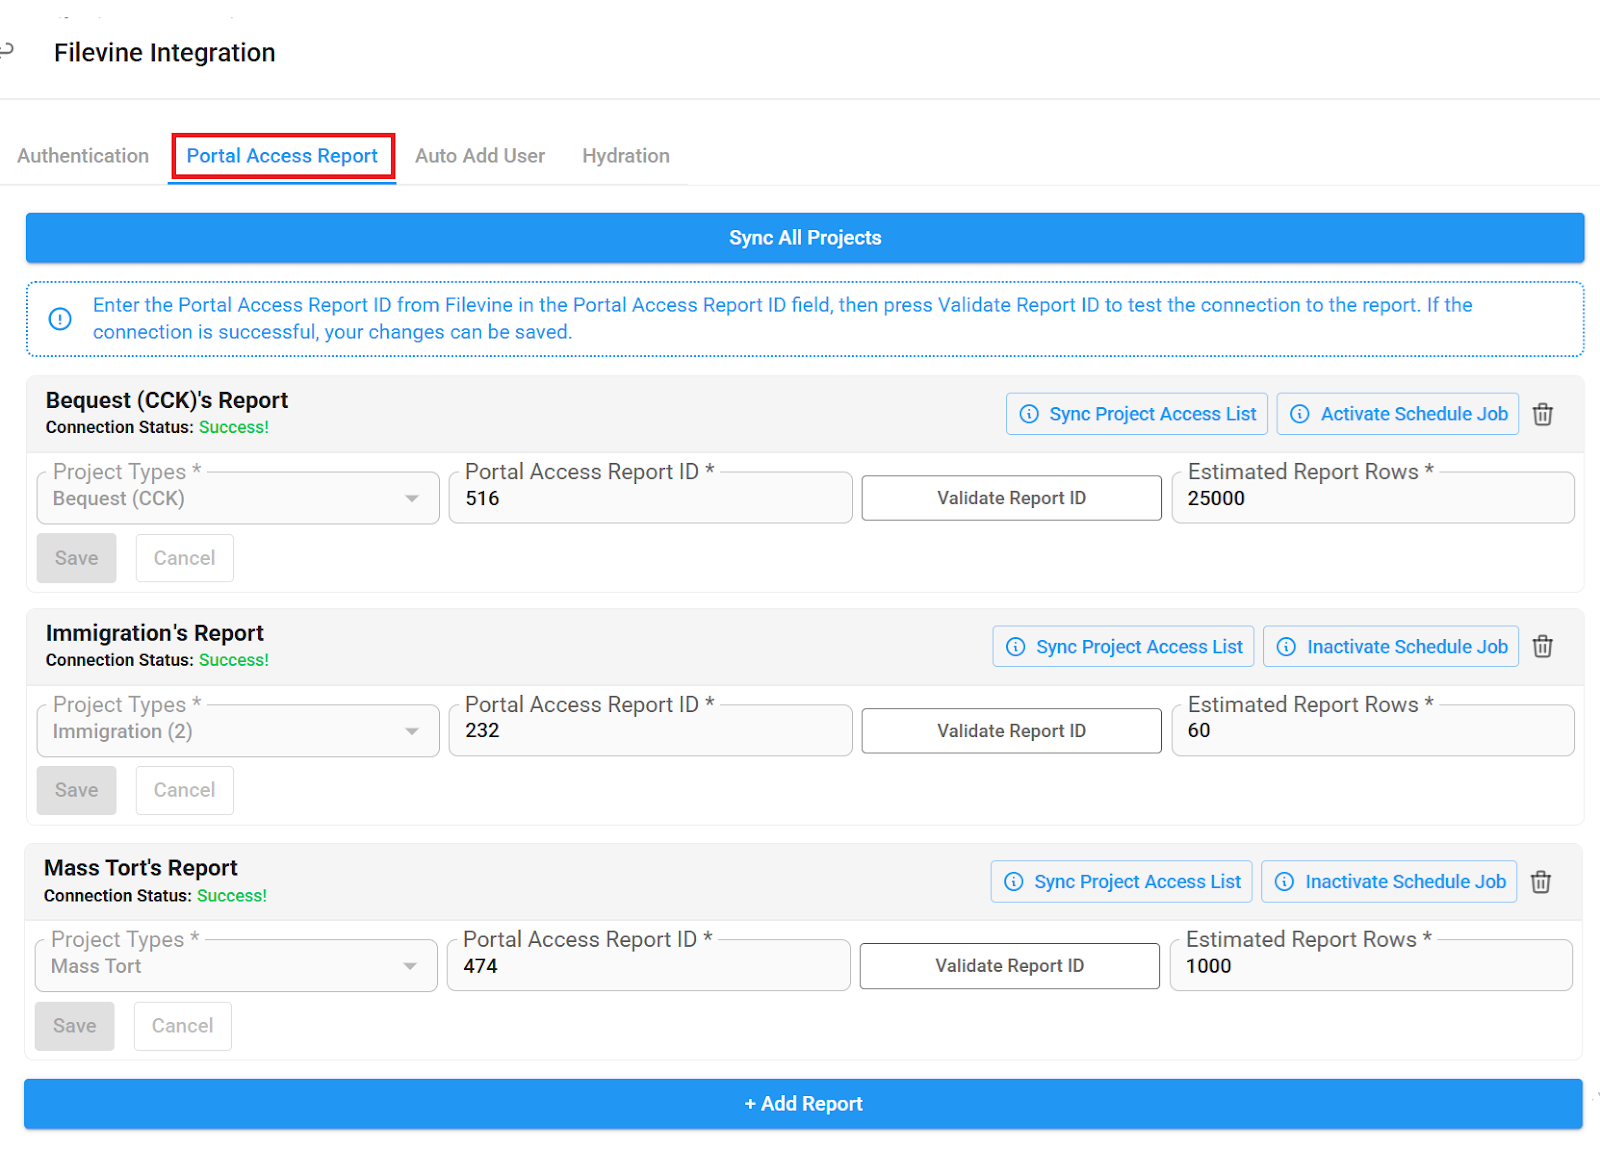This screenshot has height=1149, width=1600.
Task: Activate Schedule Job for Bequest (CCK) report
Action: click(x=1398, y=414)
